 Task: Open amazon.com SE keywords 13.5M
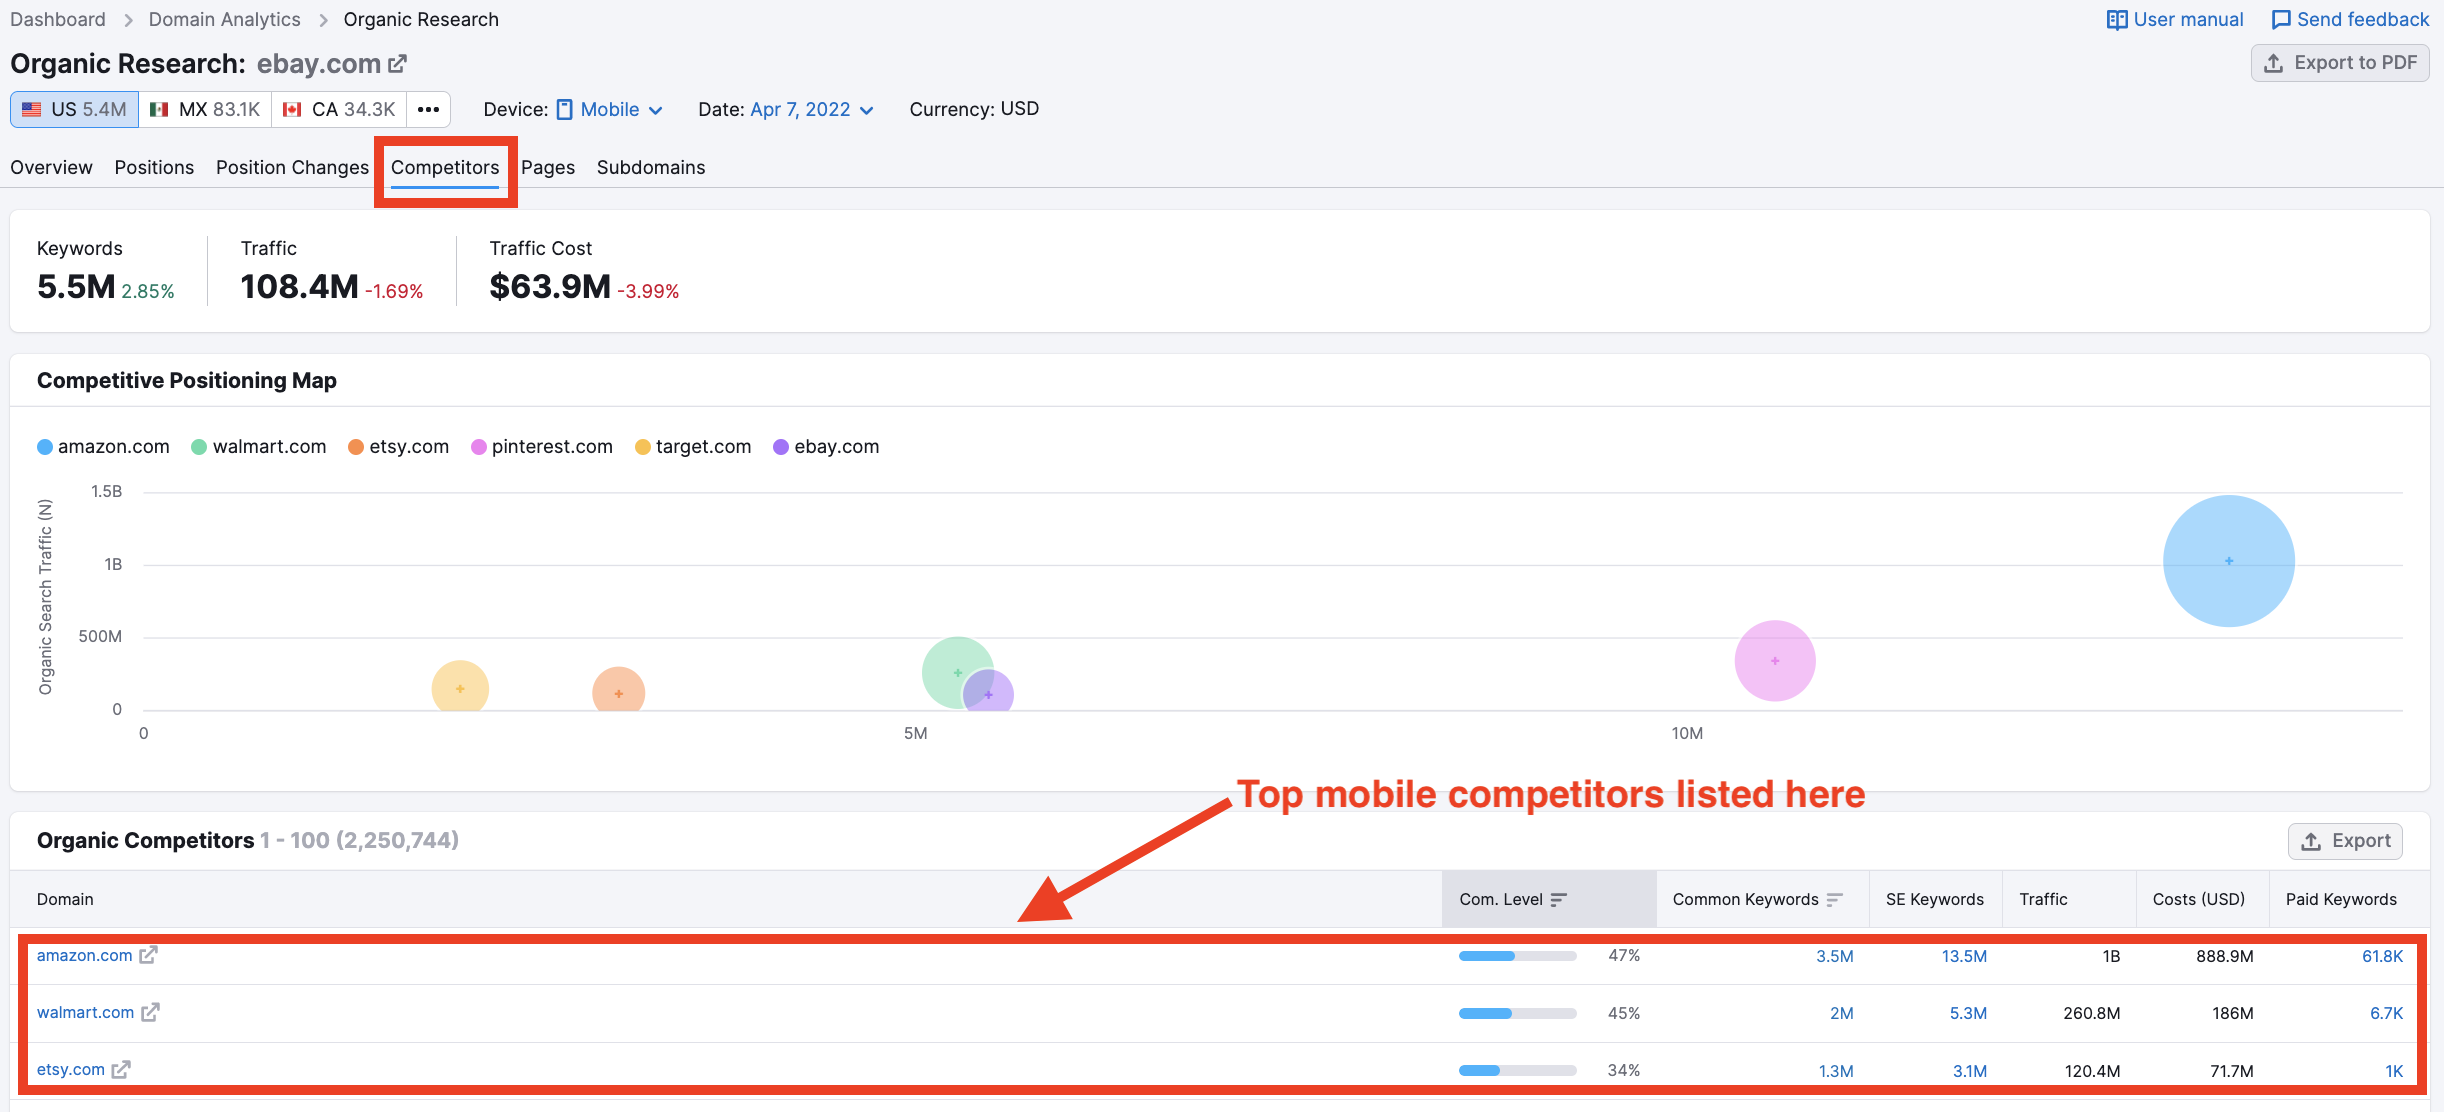point(1964,956)
